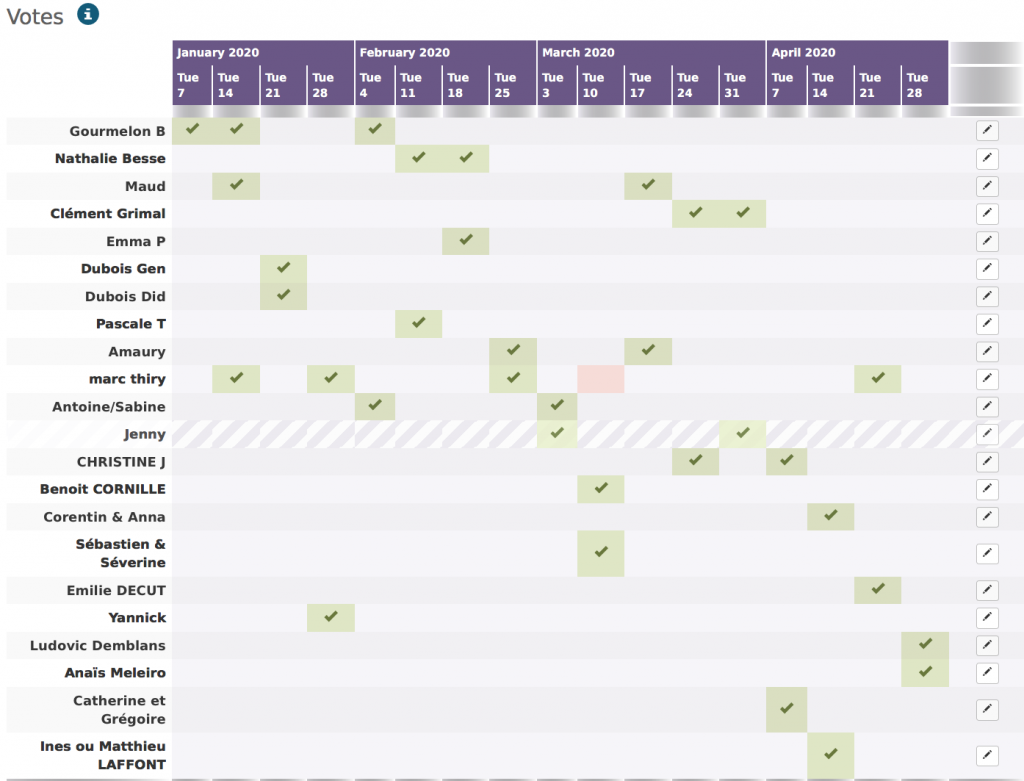This screenshot has width=1024, height=781.
Task: Edit Ines ou Matthieu LAFFONT's row
Action: coord(987,756)
